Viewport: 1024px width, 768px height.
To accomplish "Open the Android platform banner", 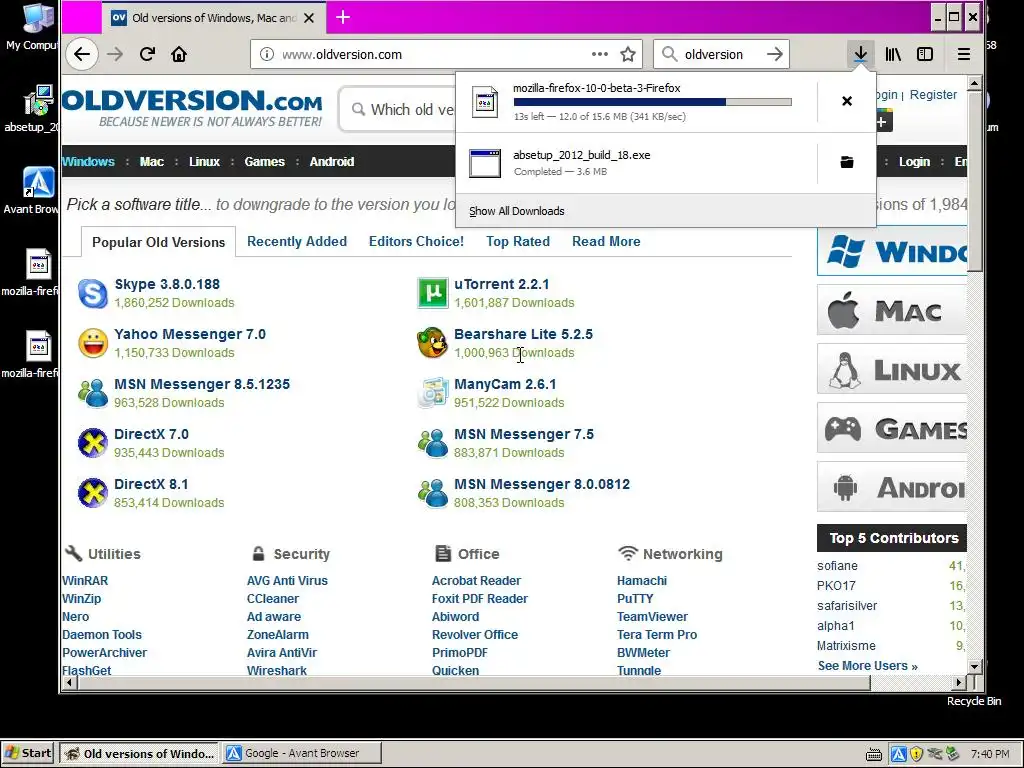I will click(892, 487).
